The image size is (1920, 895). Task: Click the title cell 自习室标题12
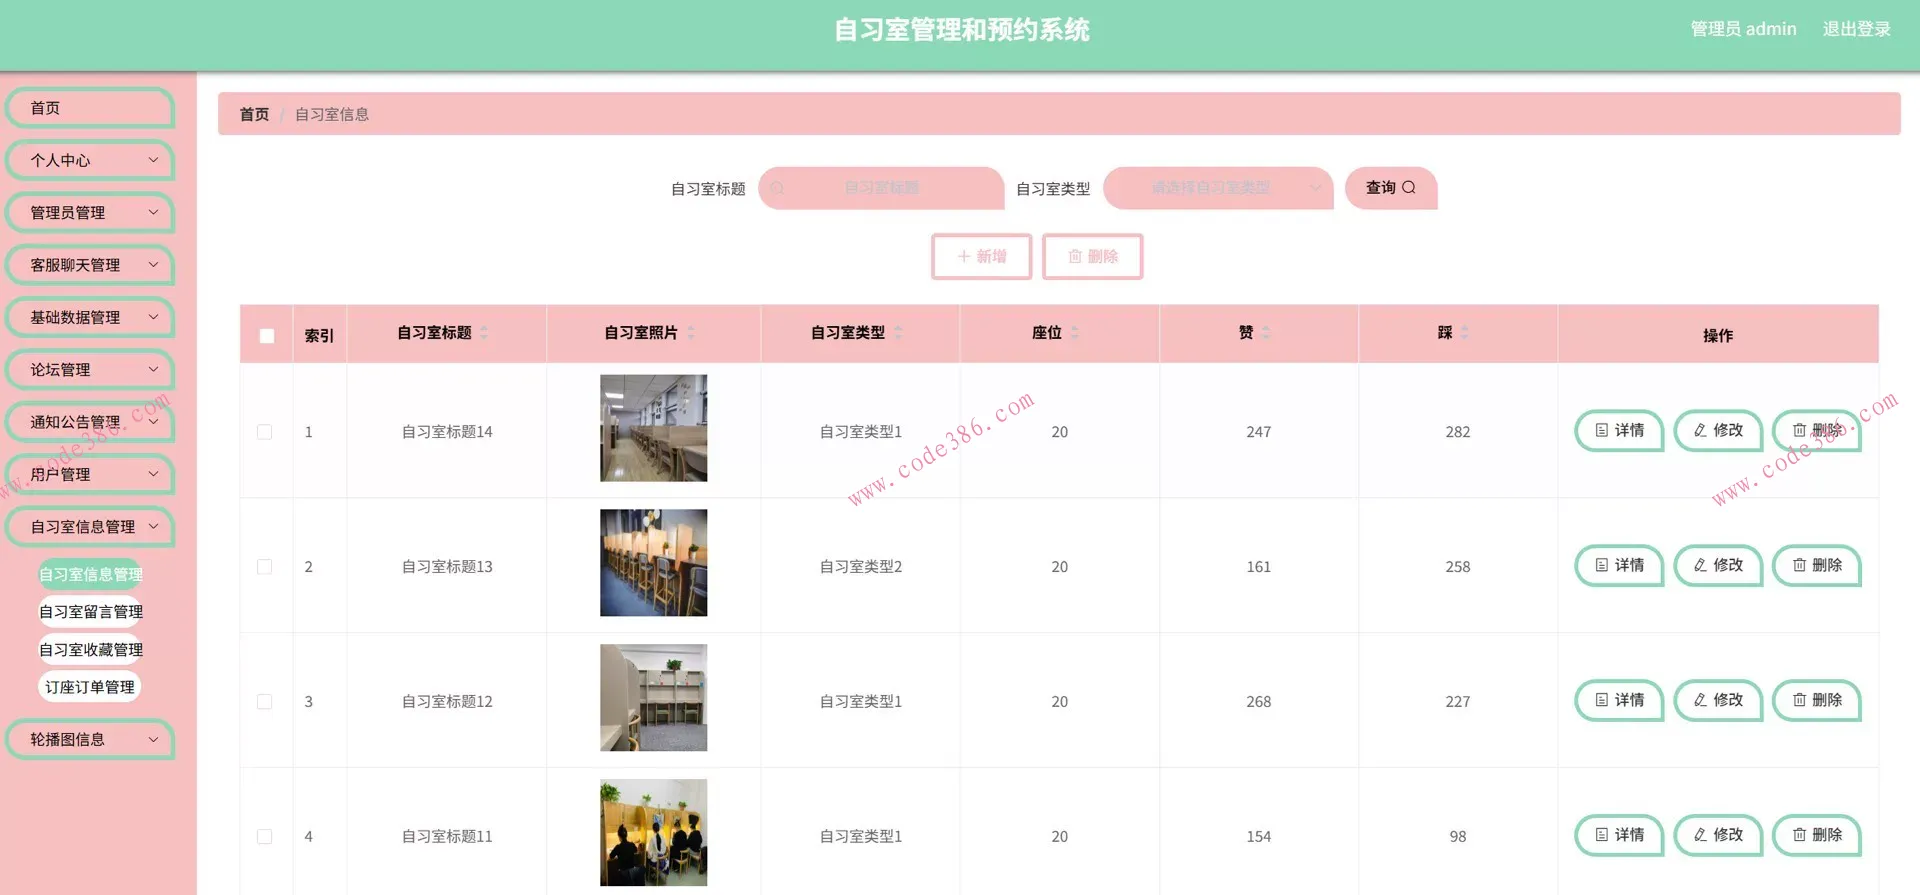pos(447,702)
